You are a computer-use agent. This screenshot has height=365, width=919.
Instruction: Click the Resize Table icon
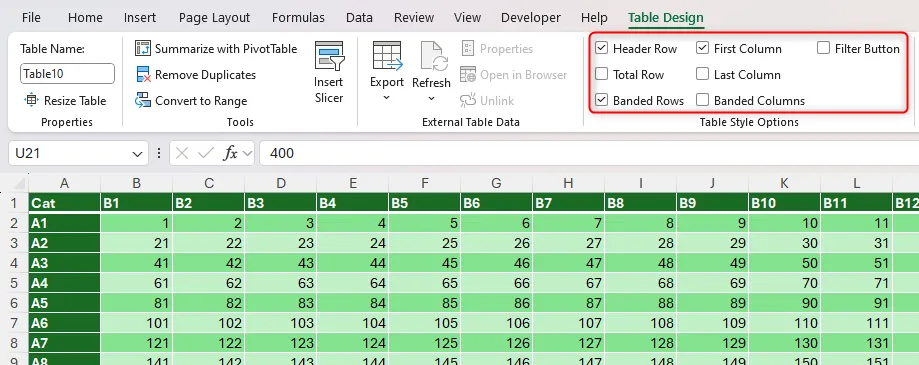[31, 100]
